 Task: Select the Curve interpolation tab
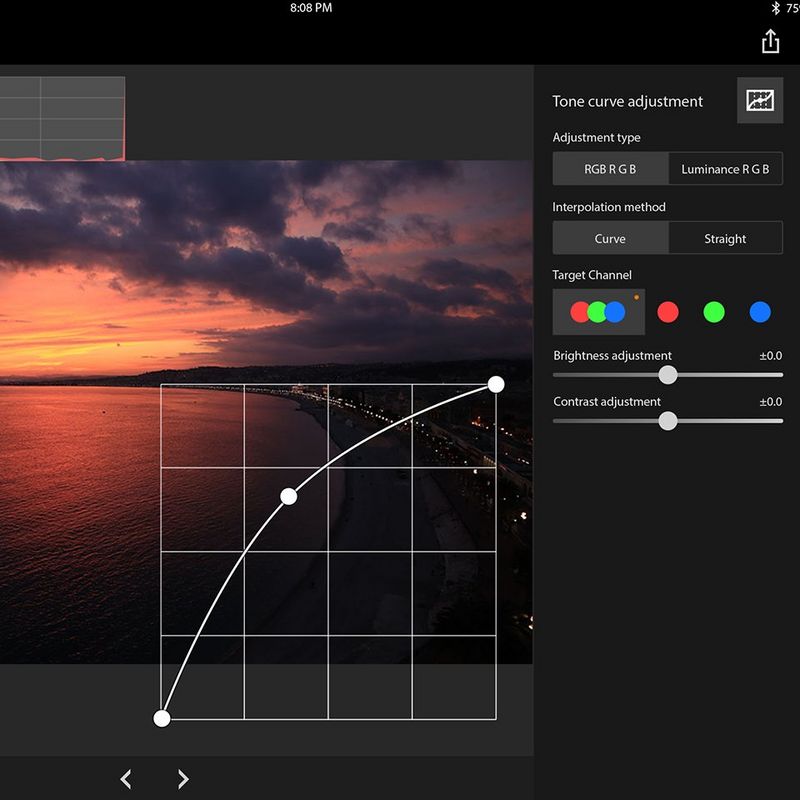coord(609,238)
